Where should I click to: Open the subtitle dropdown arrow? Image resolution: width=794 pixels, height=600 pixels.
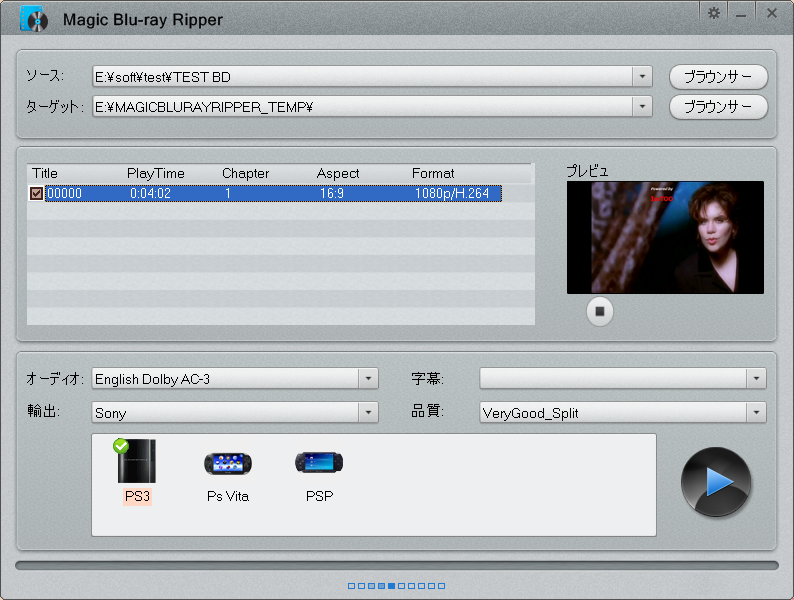756,379
